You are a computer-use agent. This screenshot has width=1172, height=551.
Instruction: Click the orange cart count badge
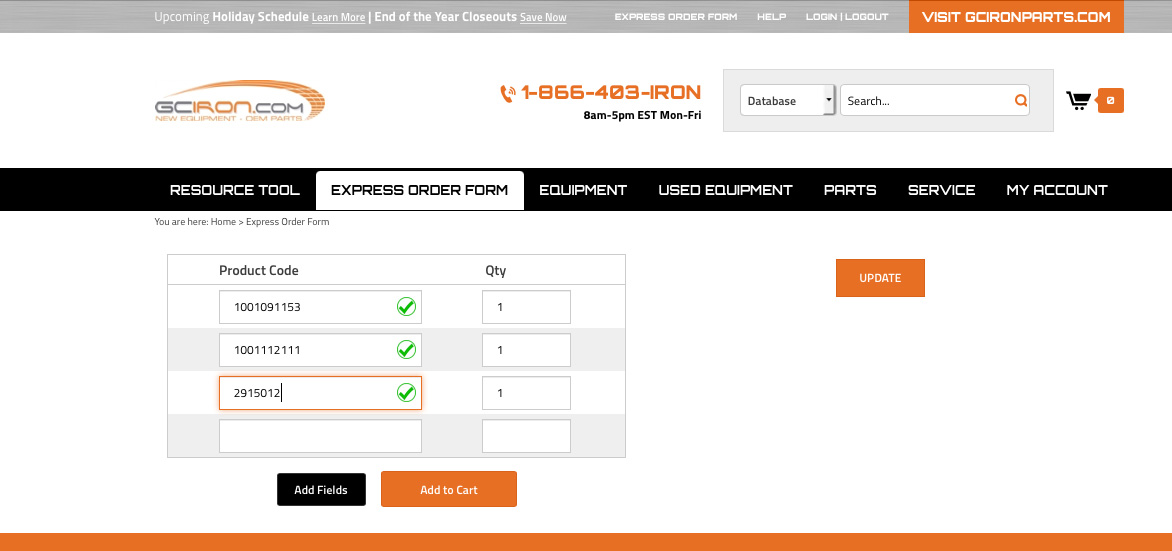1110,100
